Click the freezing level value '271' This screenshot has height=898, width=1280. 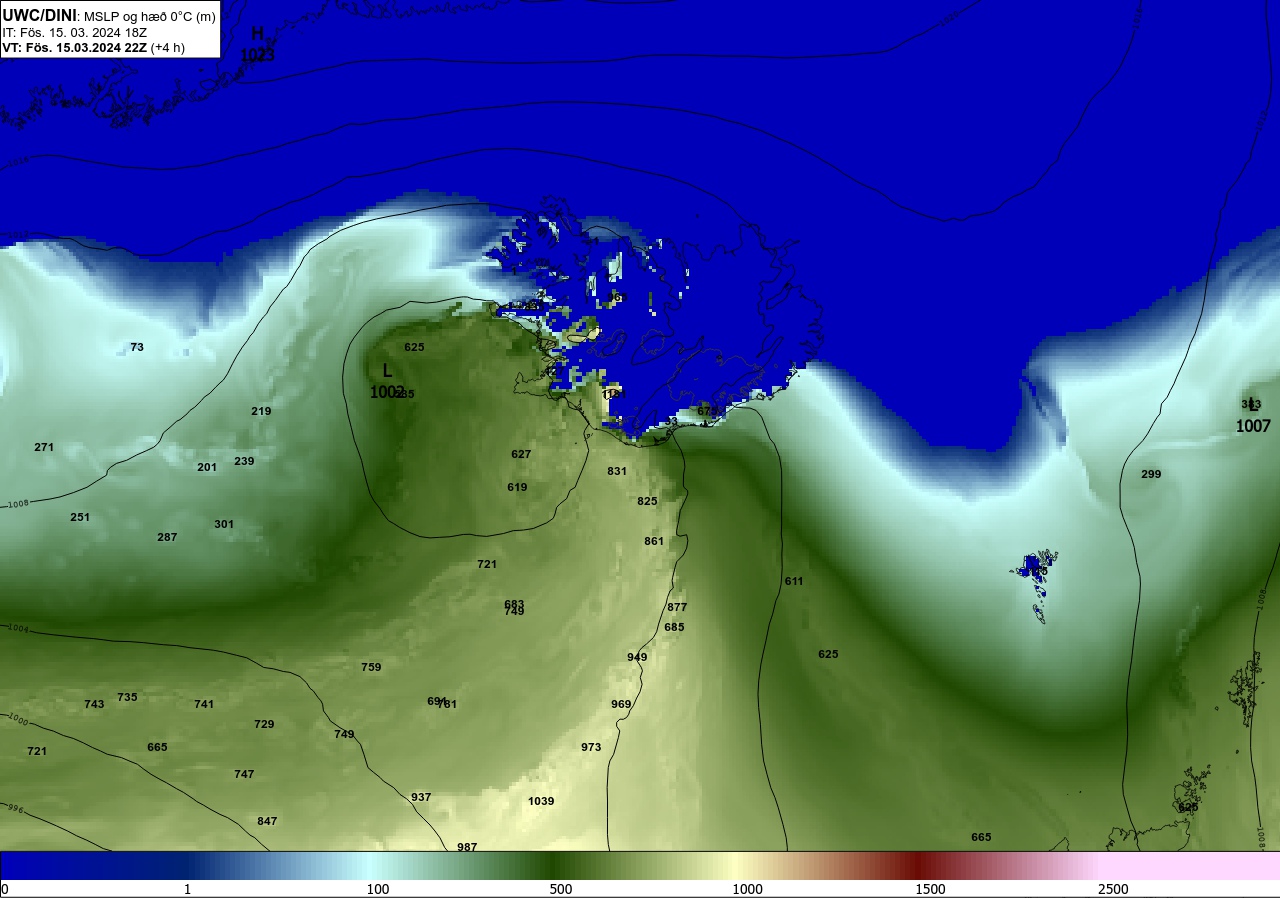[44, 447]
